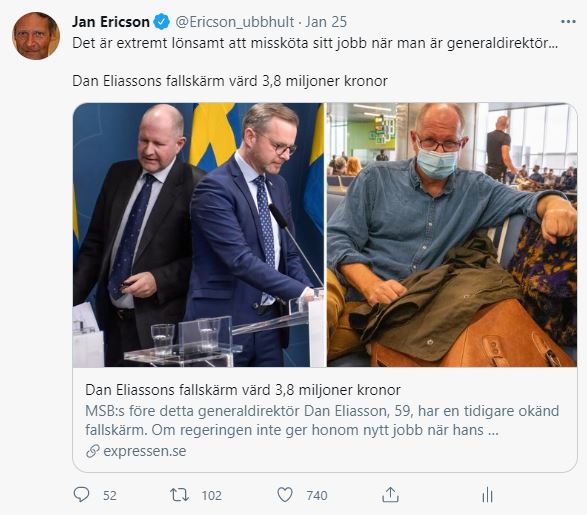Click the retweet arrows icon
Screen dimensions: 587x515
point(179,495)
